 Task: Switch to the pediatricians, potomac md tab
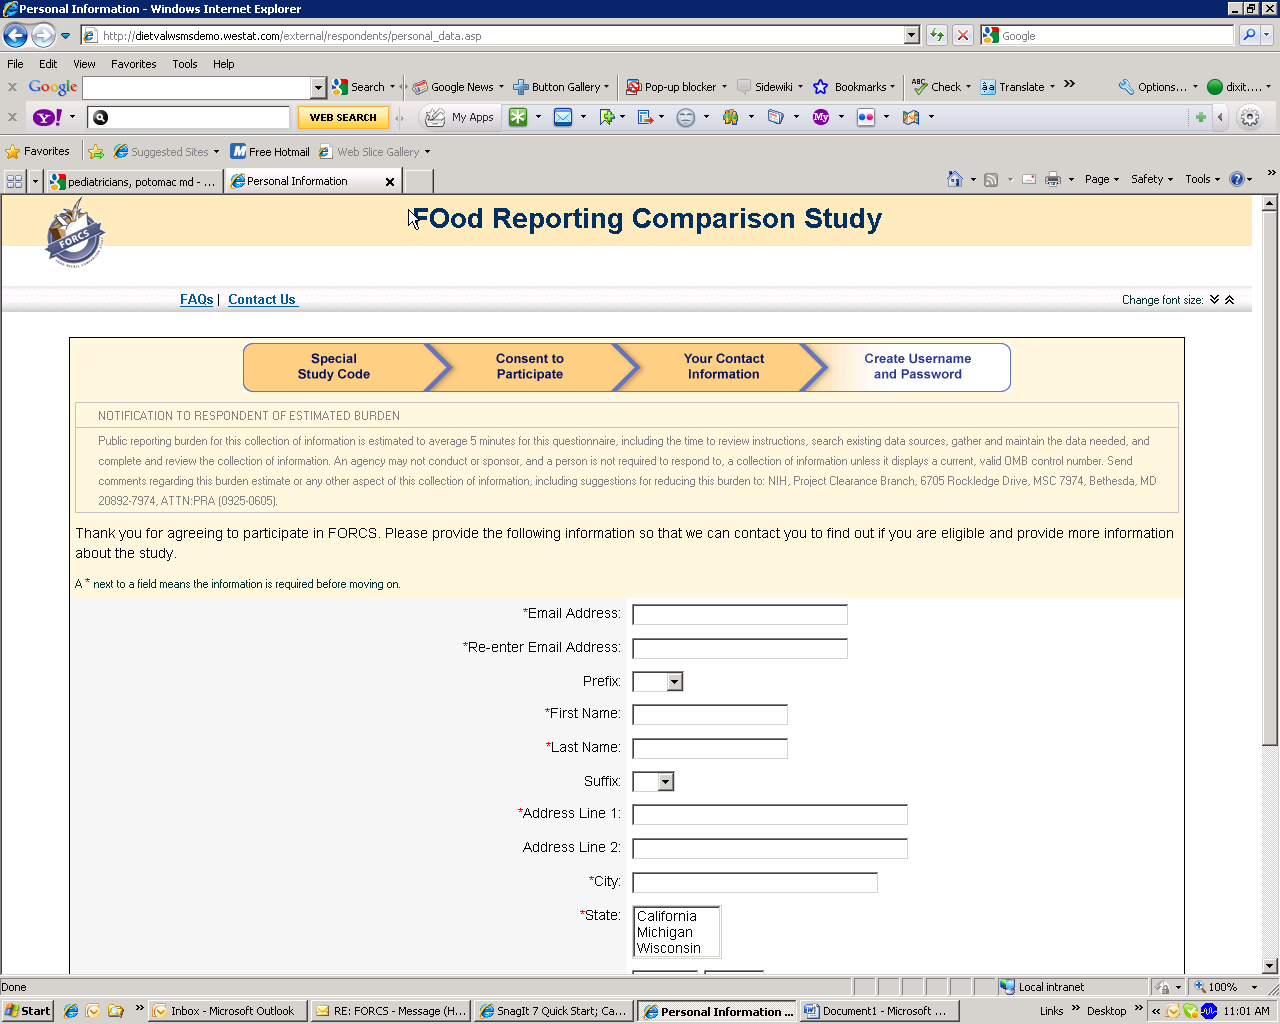click(133, 182)
